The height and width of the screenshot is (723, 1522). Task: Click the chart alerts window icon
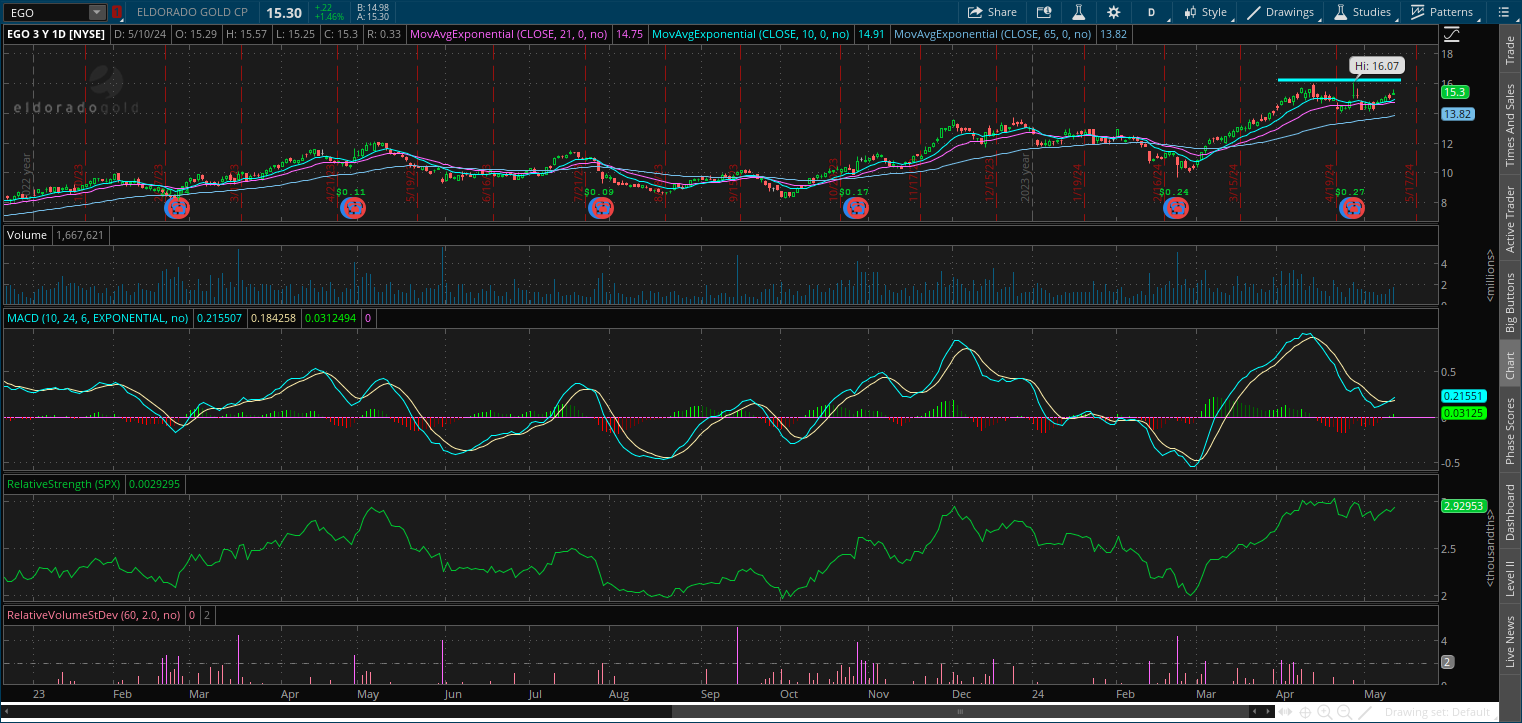[x=1044, y=12]
